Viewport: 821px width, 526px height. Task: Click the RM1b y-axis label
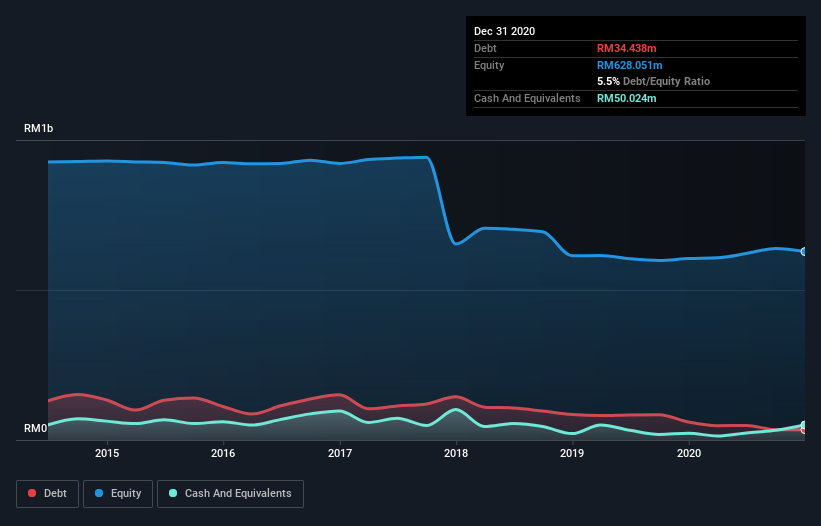click(38, 128)
